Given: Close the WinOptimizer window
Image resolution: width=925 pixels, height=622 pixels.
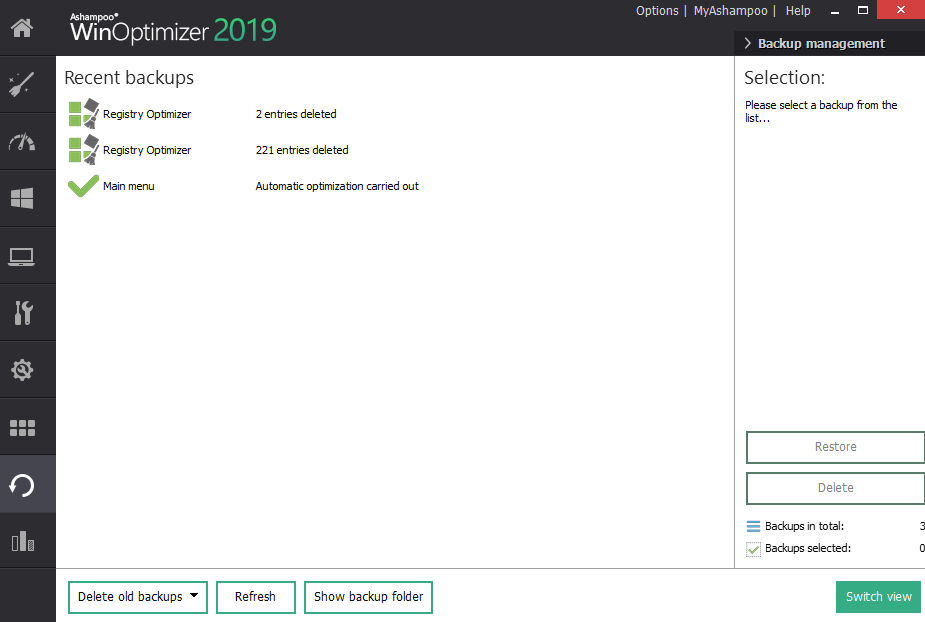Looking at the screenshot, I should 901,9.
